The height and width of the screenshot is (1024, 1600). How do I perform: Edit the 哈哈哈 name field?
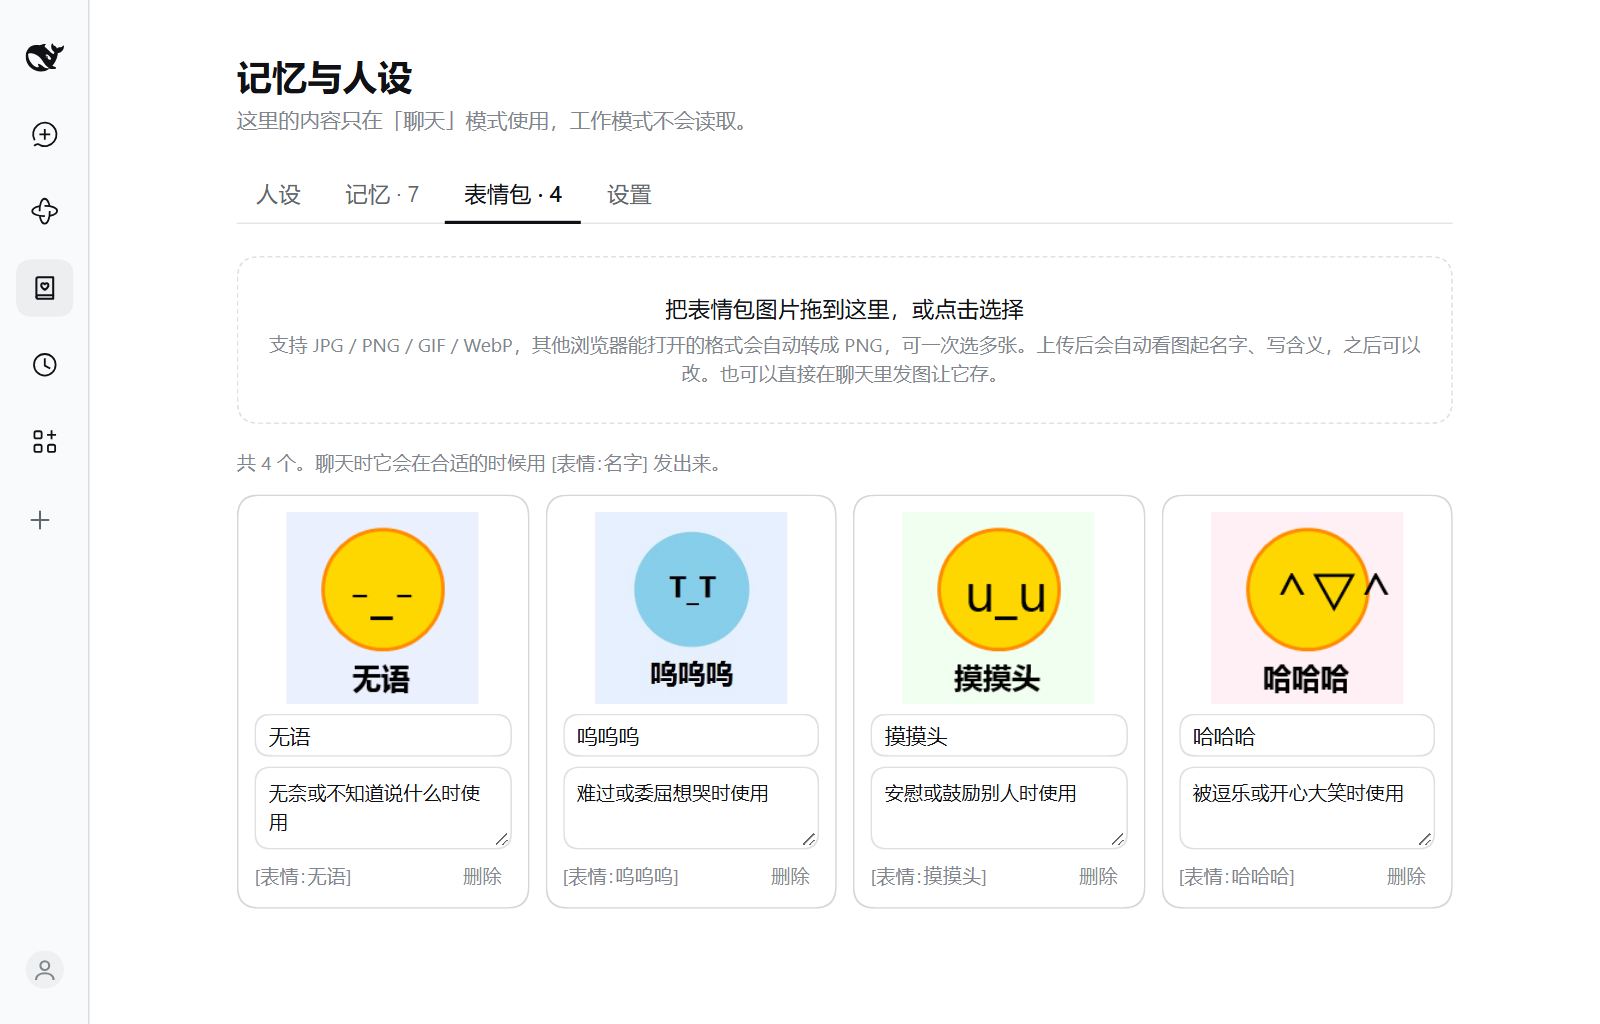(x=1307, y=736)
